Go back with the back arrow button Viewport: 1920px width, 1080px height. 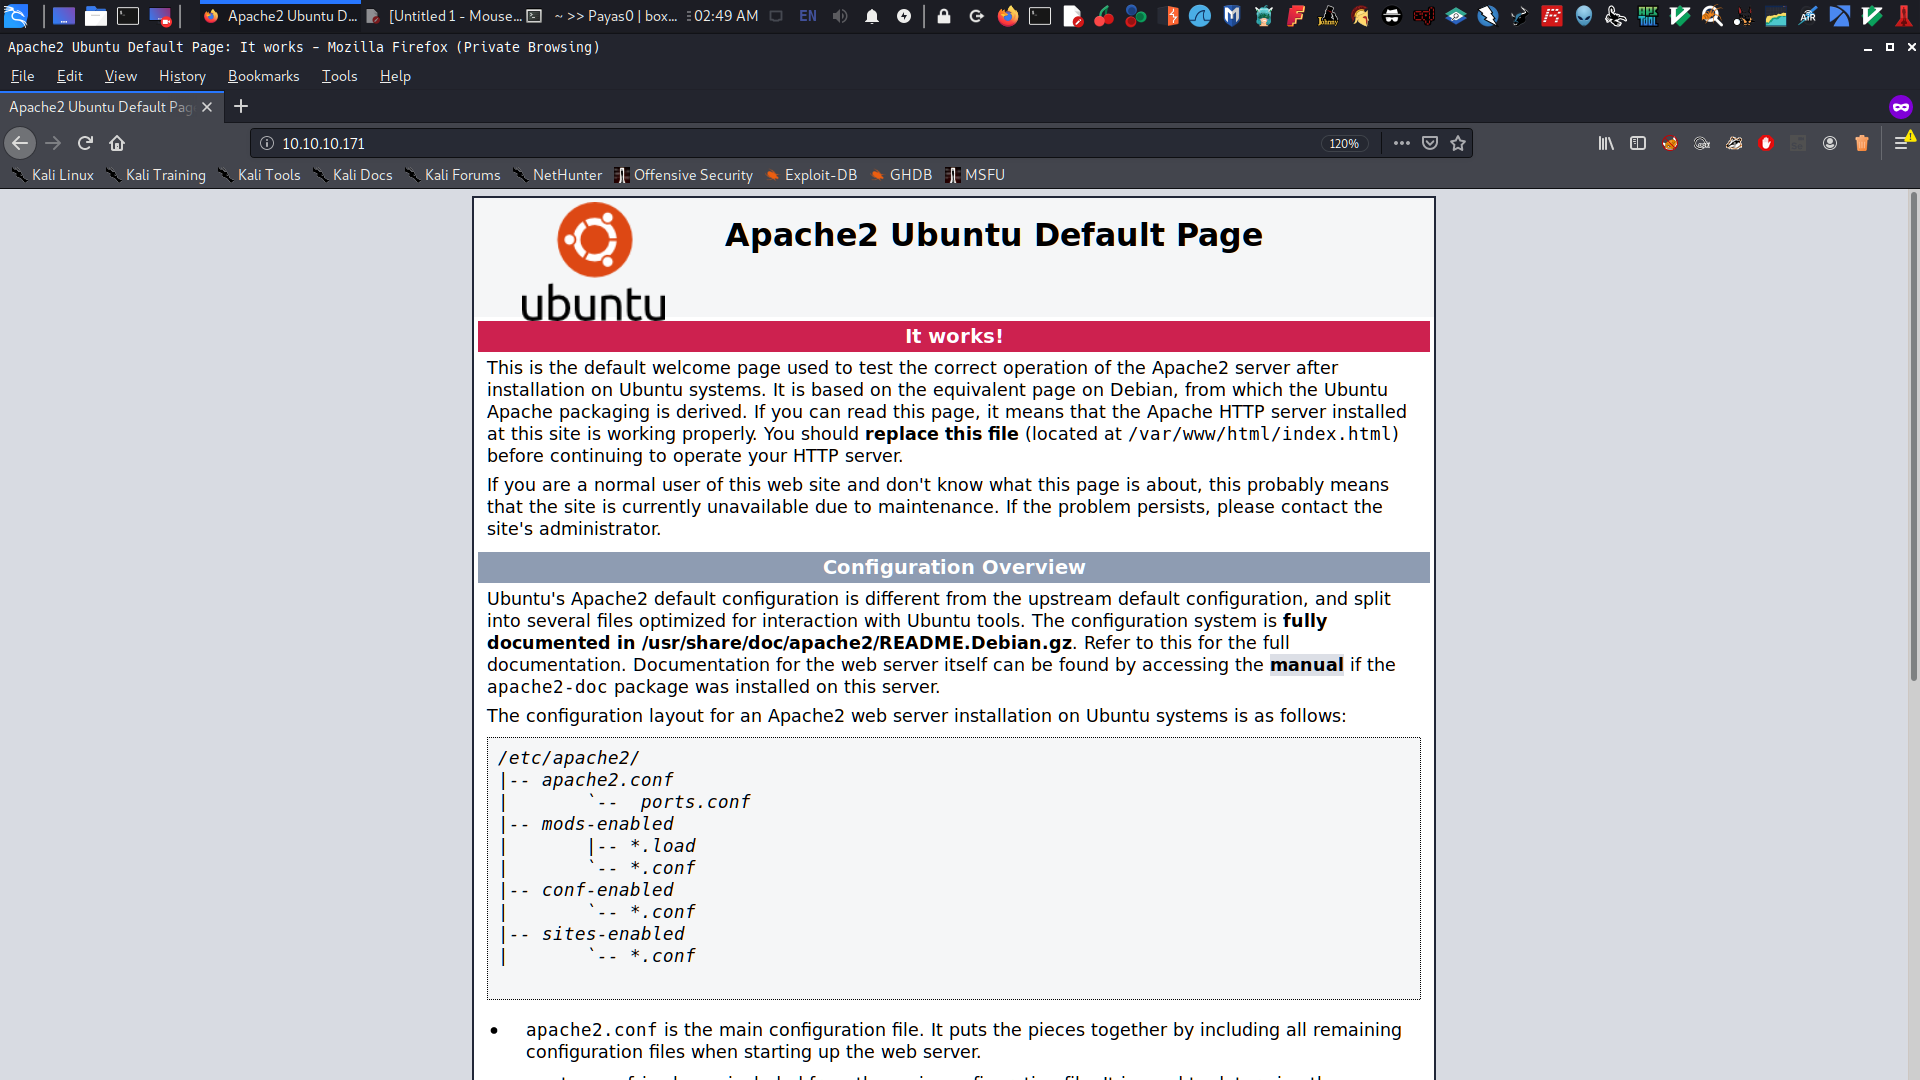tap(20, 143)
